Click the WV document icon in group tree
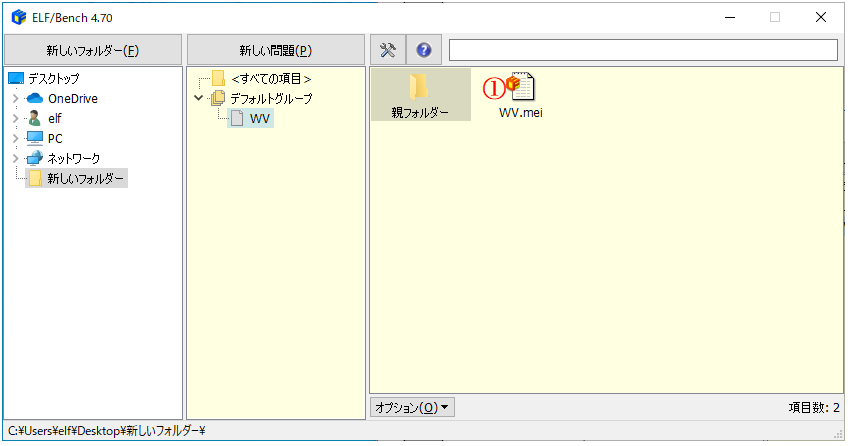 [x=237, y=118]
